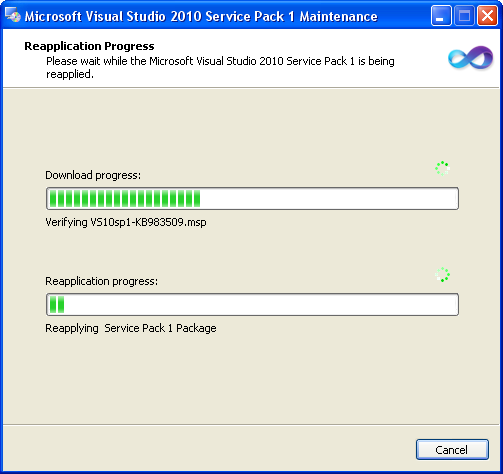The width and height of the screenshot is (503, 474).
Task: Click the Visual Studio infinity logo
Action: (470, 58)
